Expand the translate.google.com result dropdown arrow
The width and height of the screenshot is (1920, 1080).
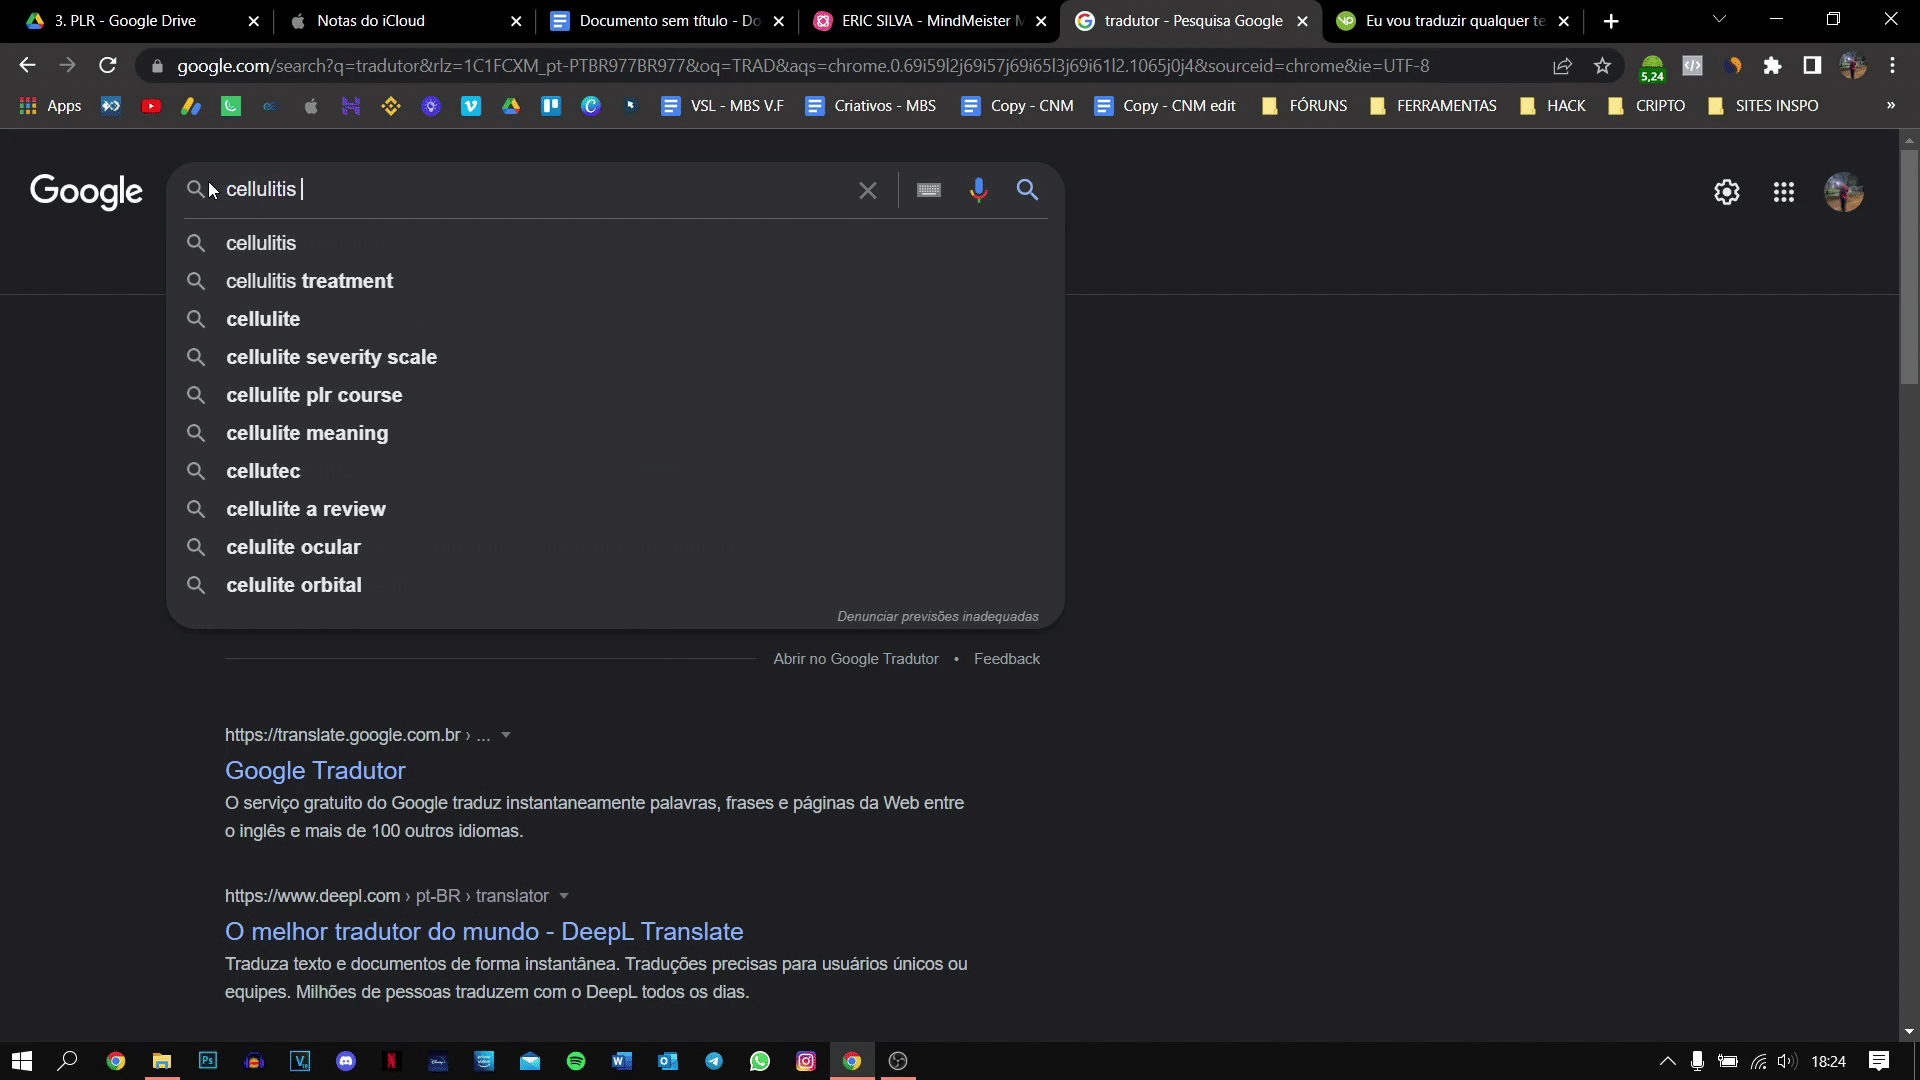[506, 735]
